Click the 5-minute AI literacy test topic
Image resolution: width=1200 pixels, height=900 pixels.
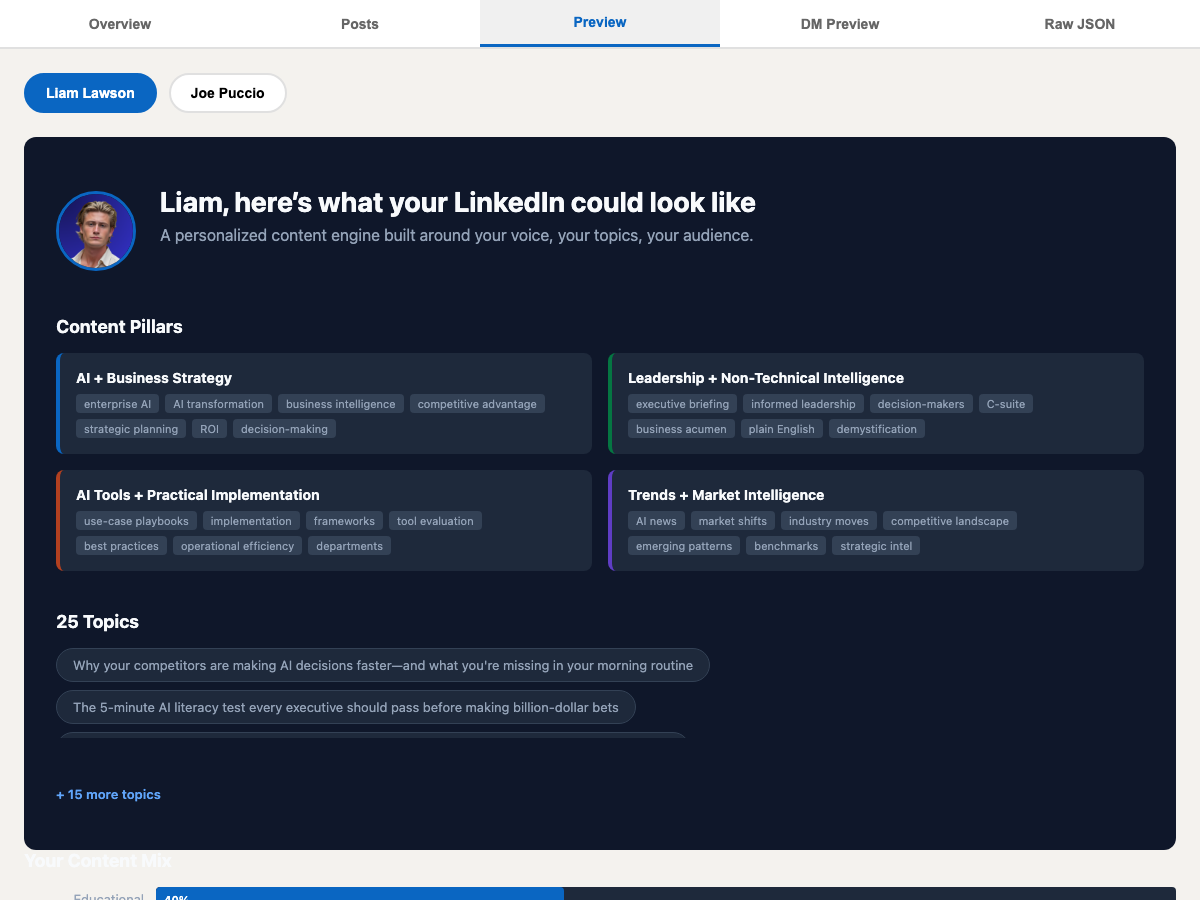[x=345, y=706]
